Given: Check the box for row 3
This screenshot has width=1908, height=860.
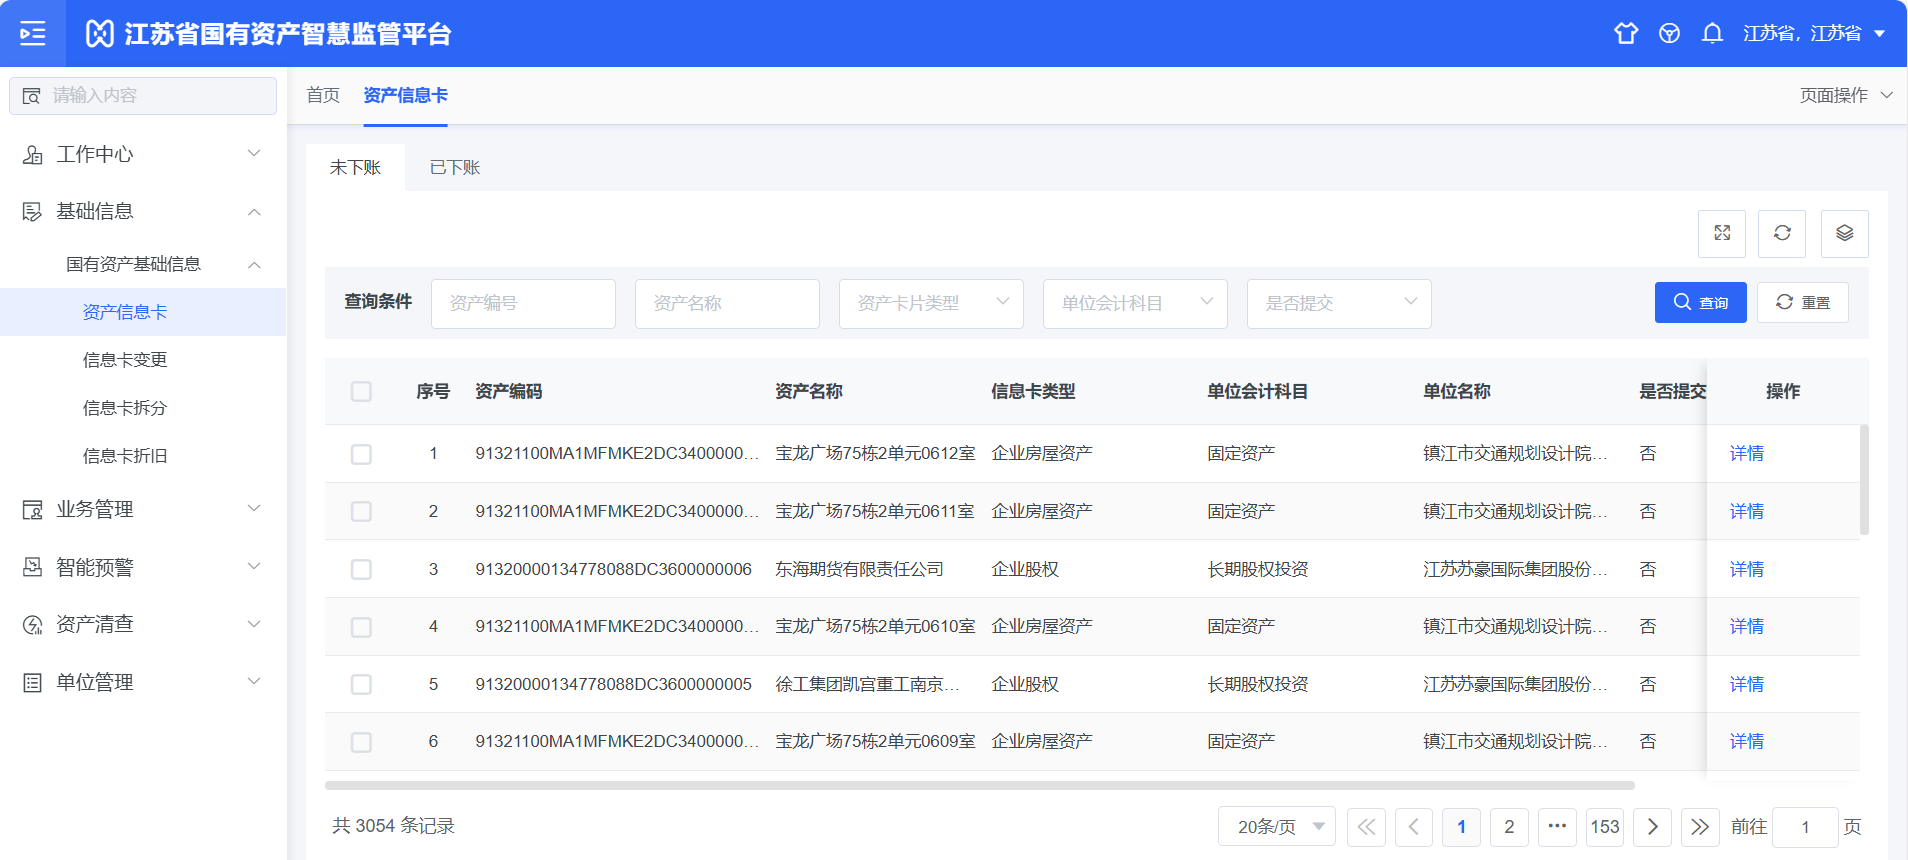Looking at the screenshot, I should (361, 569).
